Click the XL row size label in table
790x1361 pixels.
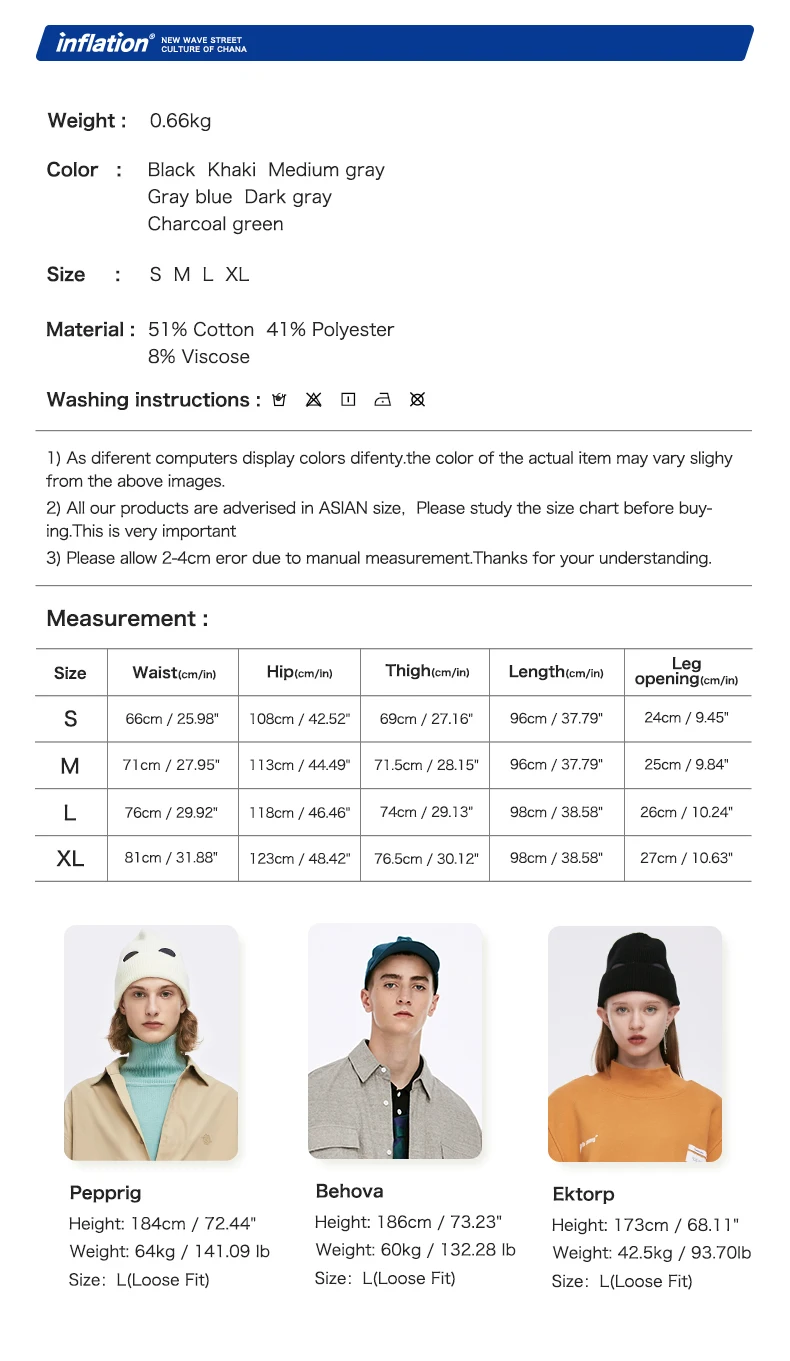coord(70,858)
